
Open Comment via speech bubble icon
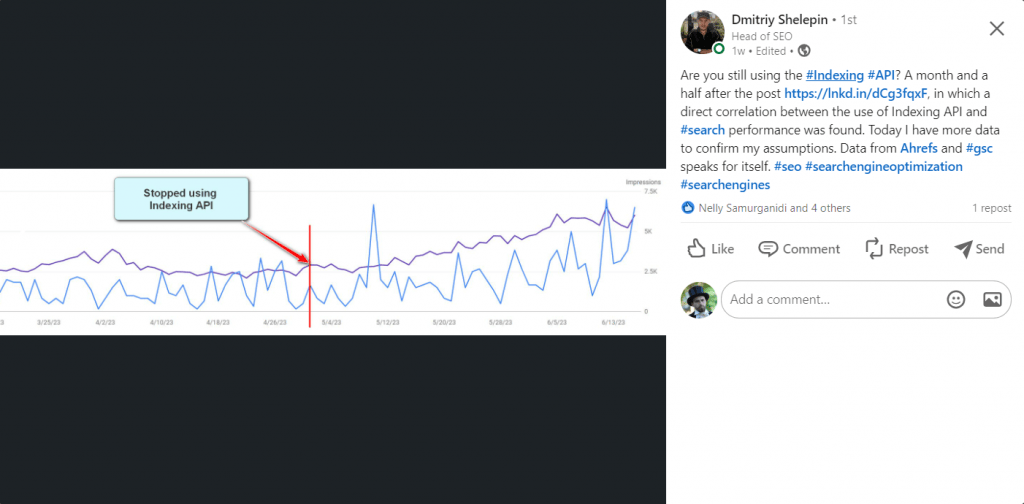(768, 249)
